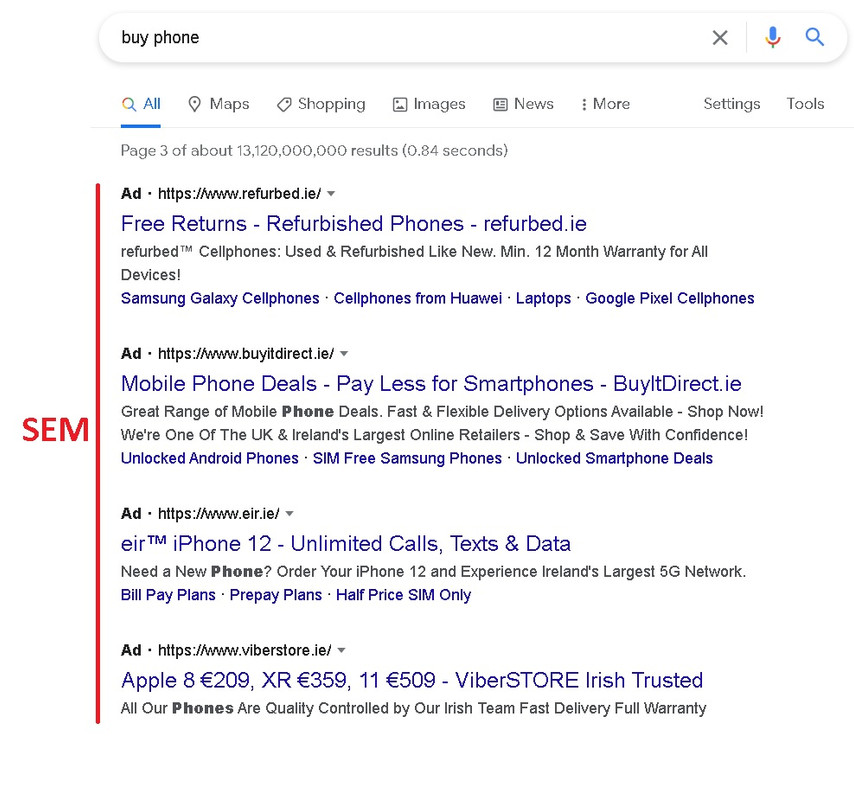The height and width of the screenshot is (800, 854).
Task: Click the newspaper icon on the News tab
Action: click(500, 105)
